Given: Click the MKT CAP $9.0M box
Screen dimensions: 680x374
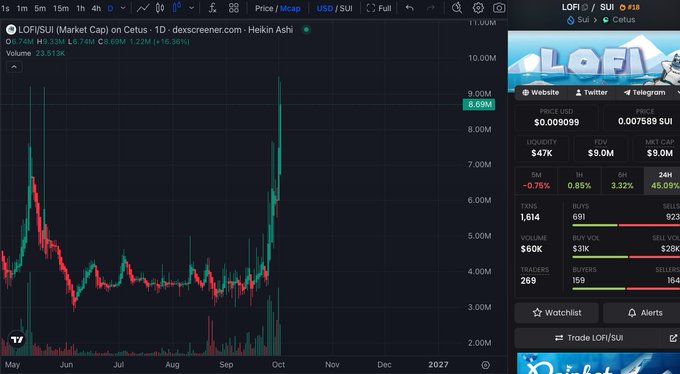Looking at the screenshot, I should [x=657, y=148].
